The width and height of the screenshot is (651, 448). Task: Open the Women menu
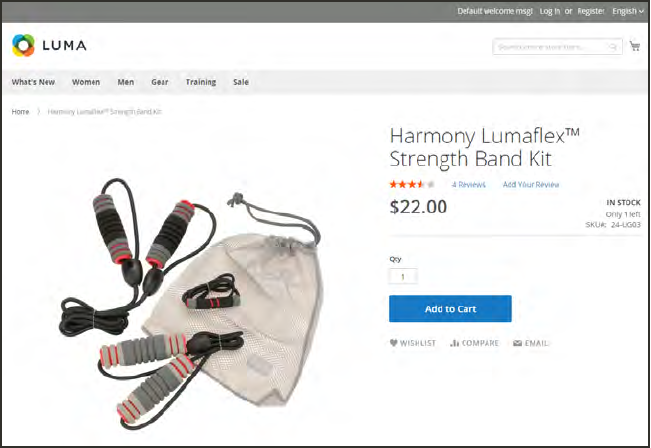pyautogui.click(x=86, y=82)
